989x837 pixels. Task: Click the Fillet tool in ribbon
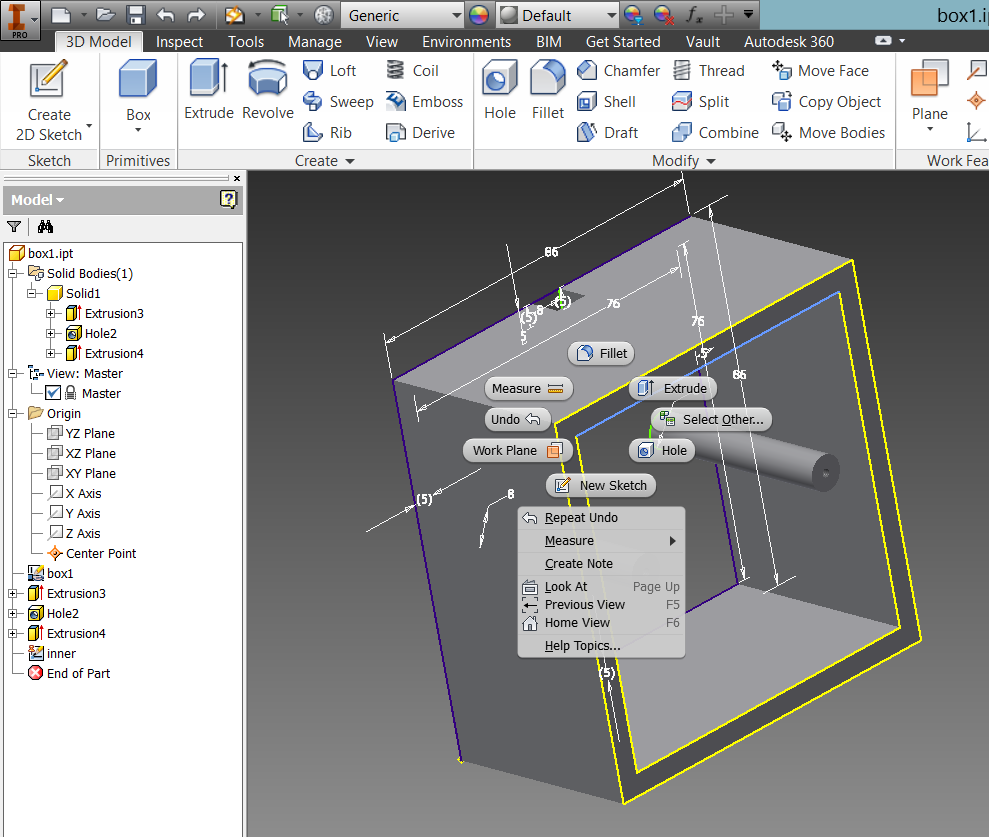pos(547,90)
